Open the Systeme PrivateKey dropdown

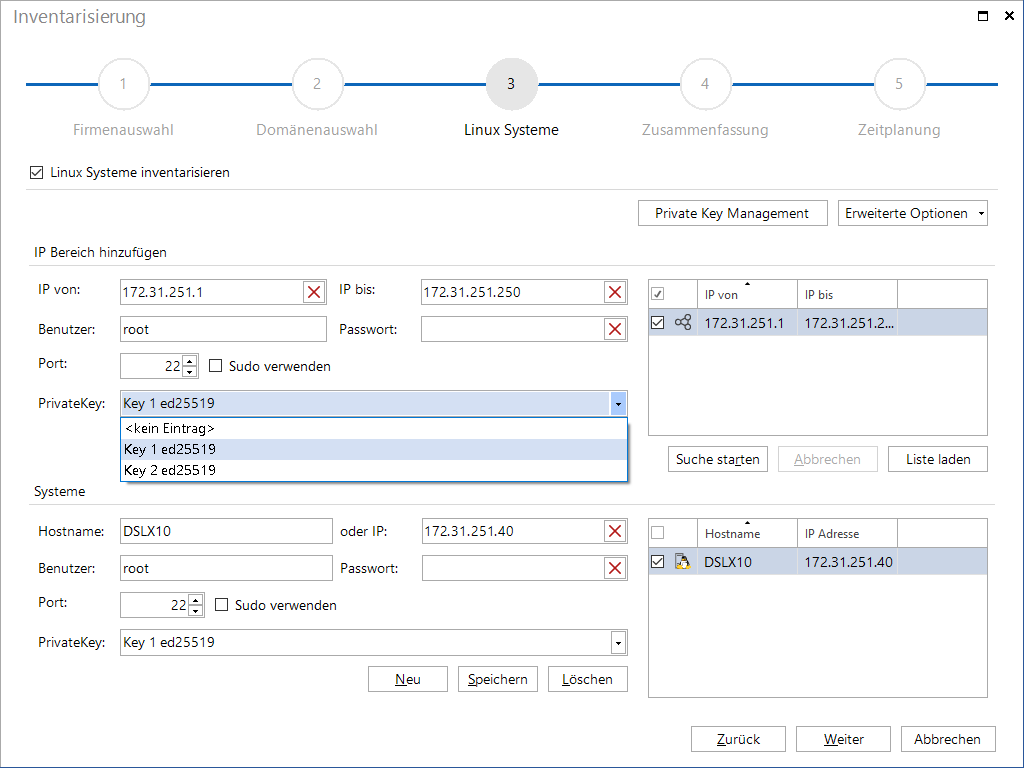pos(618,643)
